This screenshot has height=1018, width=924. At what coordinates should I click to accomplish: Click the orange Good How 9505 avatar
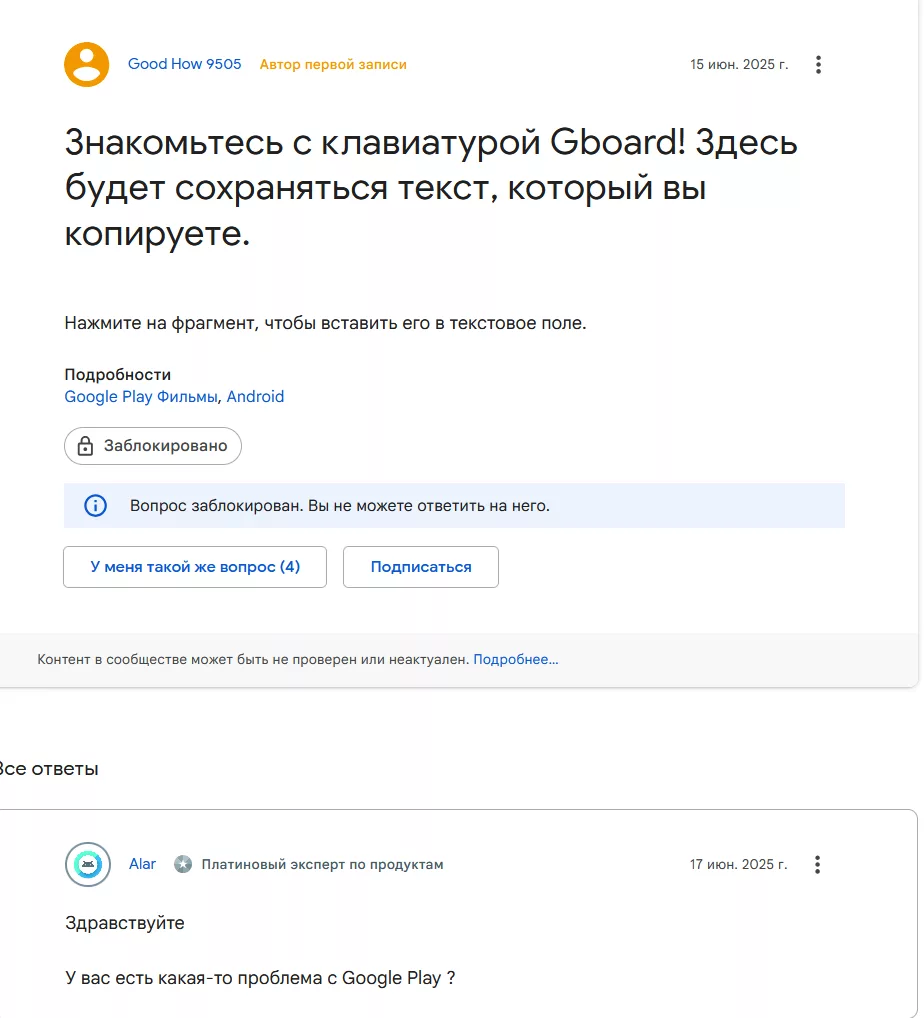(x=87, y=65)
